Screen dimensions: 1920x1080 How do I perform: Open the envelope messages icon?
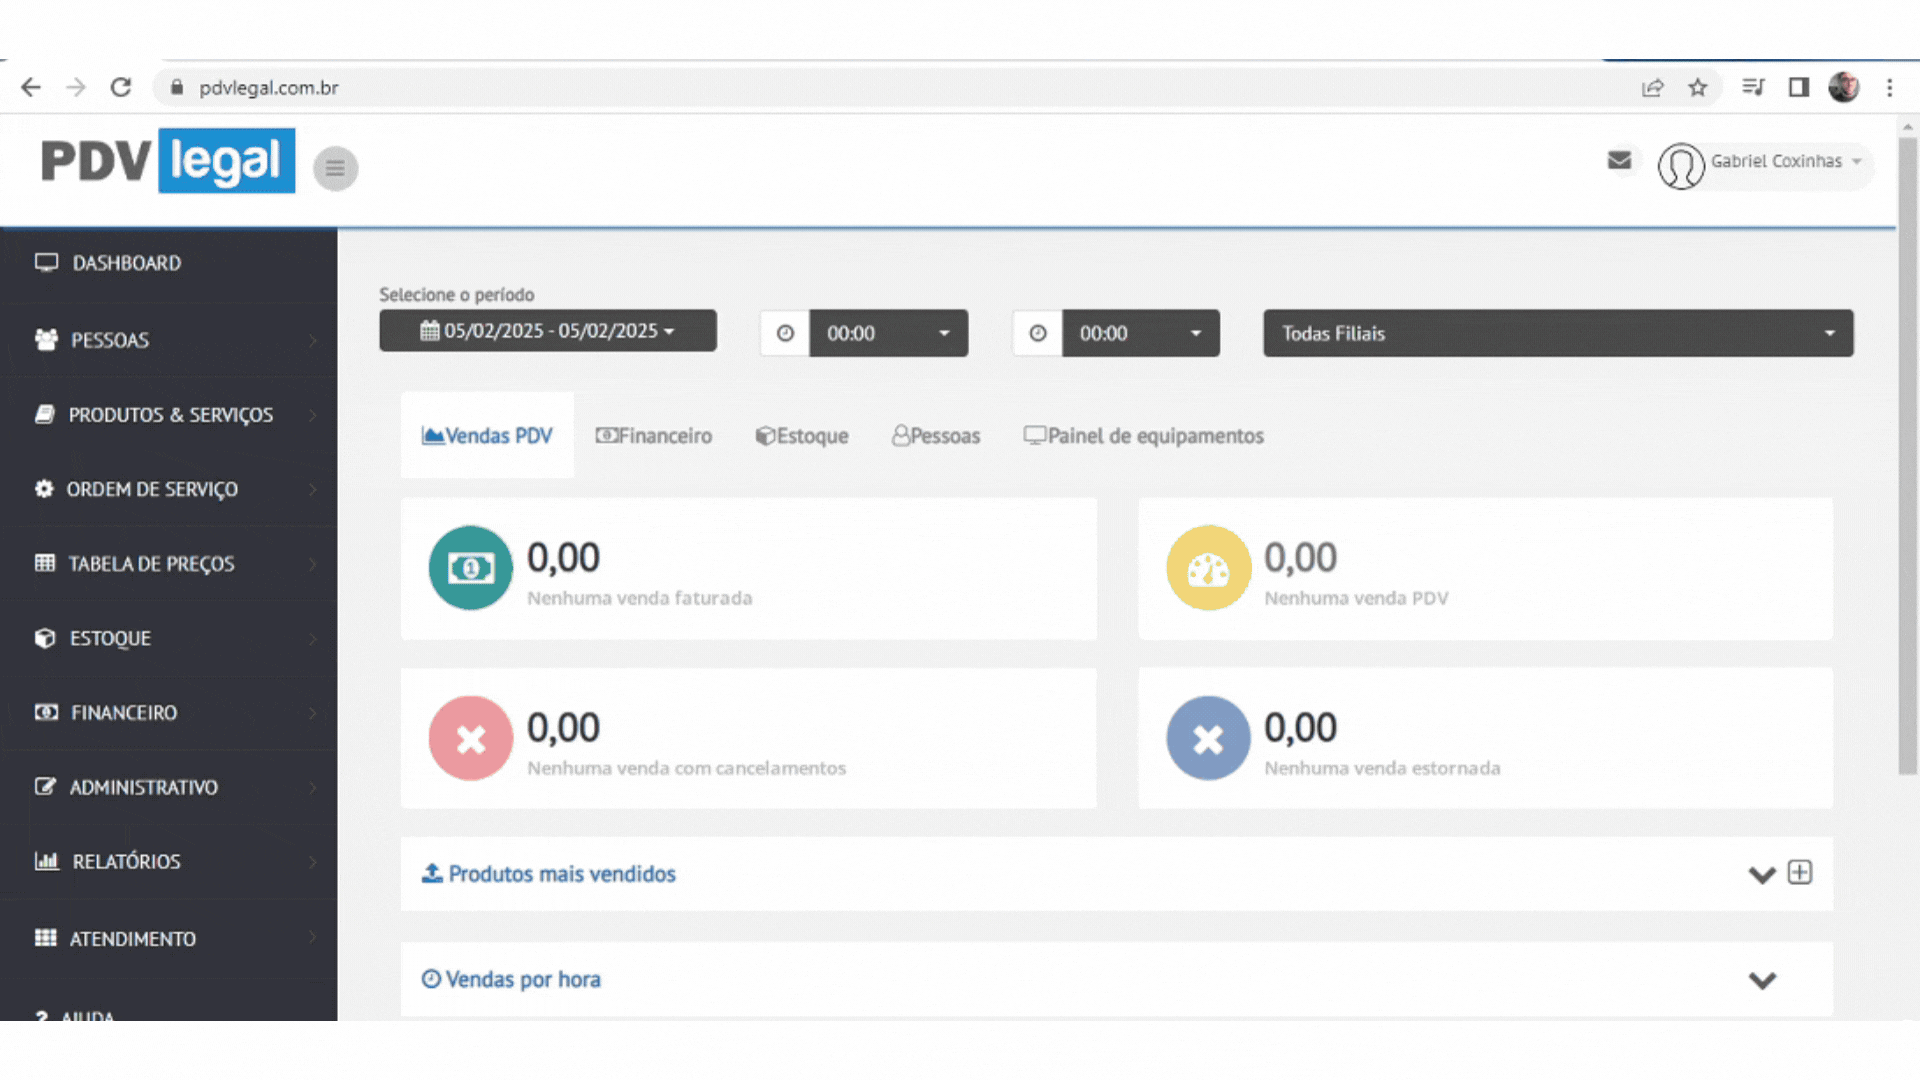tap(1619, 160)
